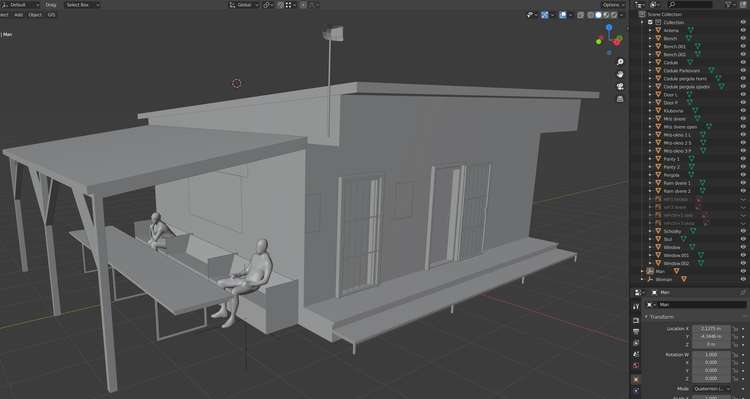Click the blue Z axis on navigation gizmo
The height and width of the screenshot is (399, 750).
[x=609, y=28]
